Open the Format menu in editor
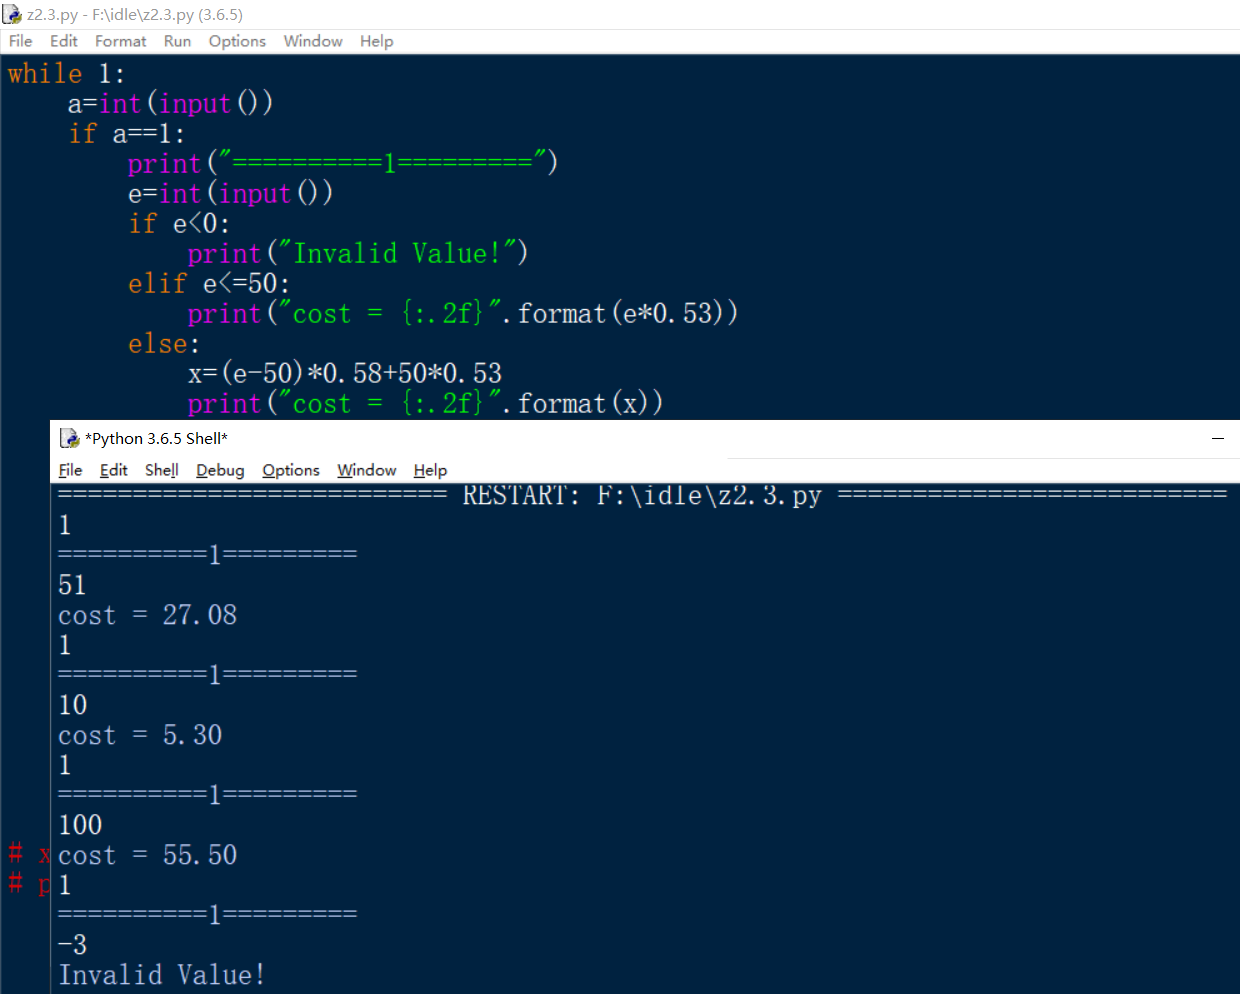The width and height of the screenshot is (1240, 994). [x=121, y=41]
